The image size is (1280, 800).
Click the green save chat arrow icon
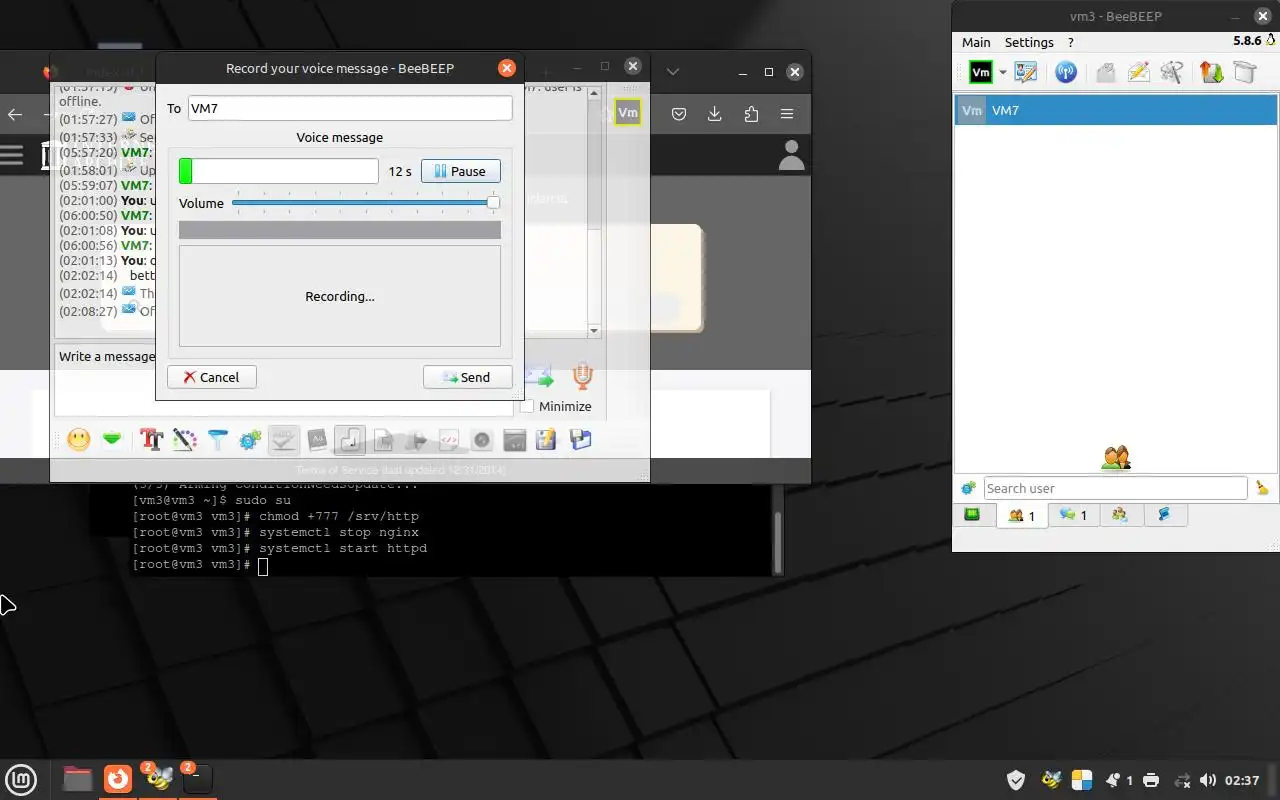pos(112,439)
